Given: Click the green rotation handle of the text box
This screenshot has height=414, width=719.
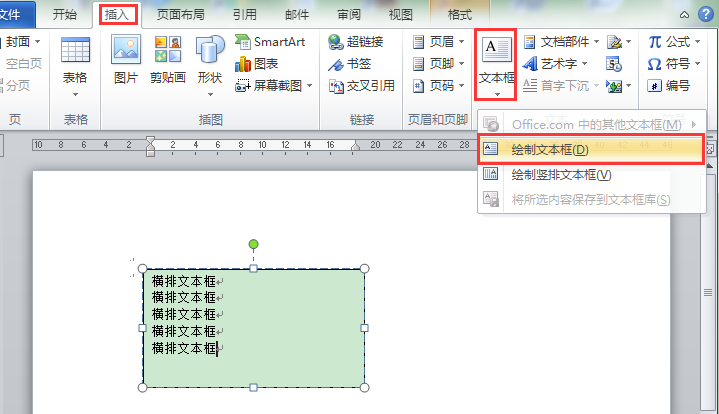Looking at the screenshot, I should point(254,244).
